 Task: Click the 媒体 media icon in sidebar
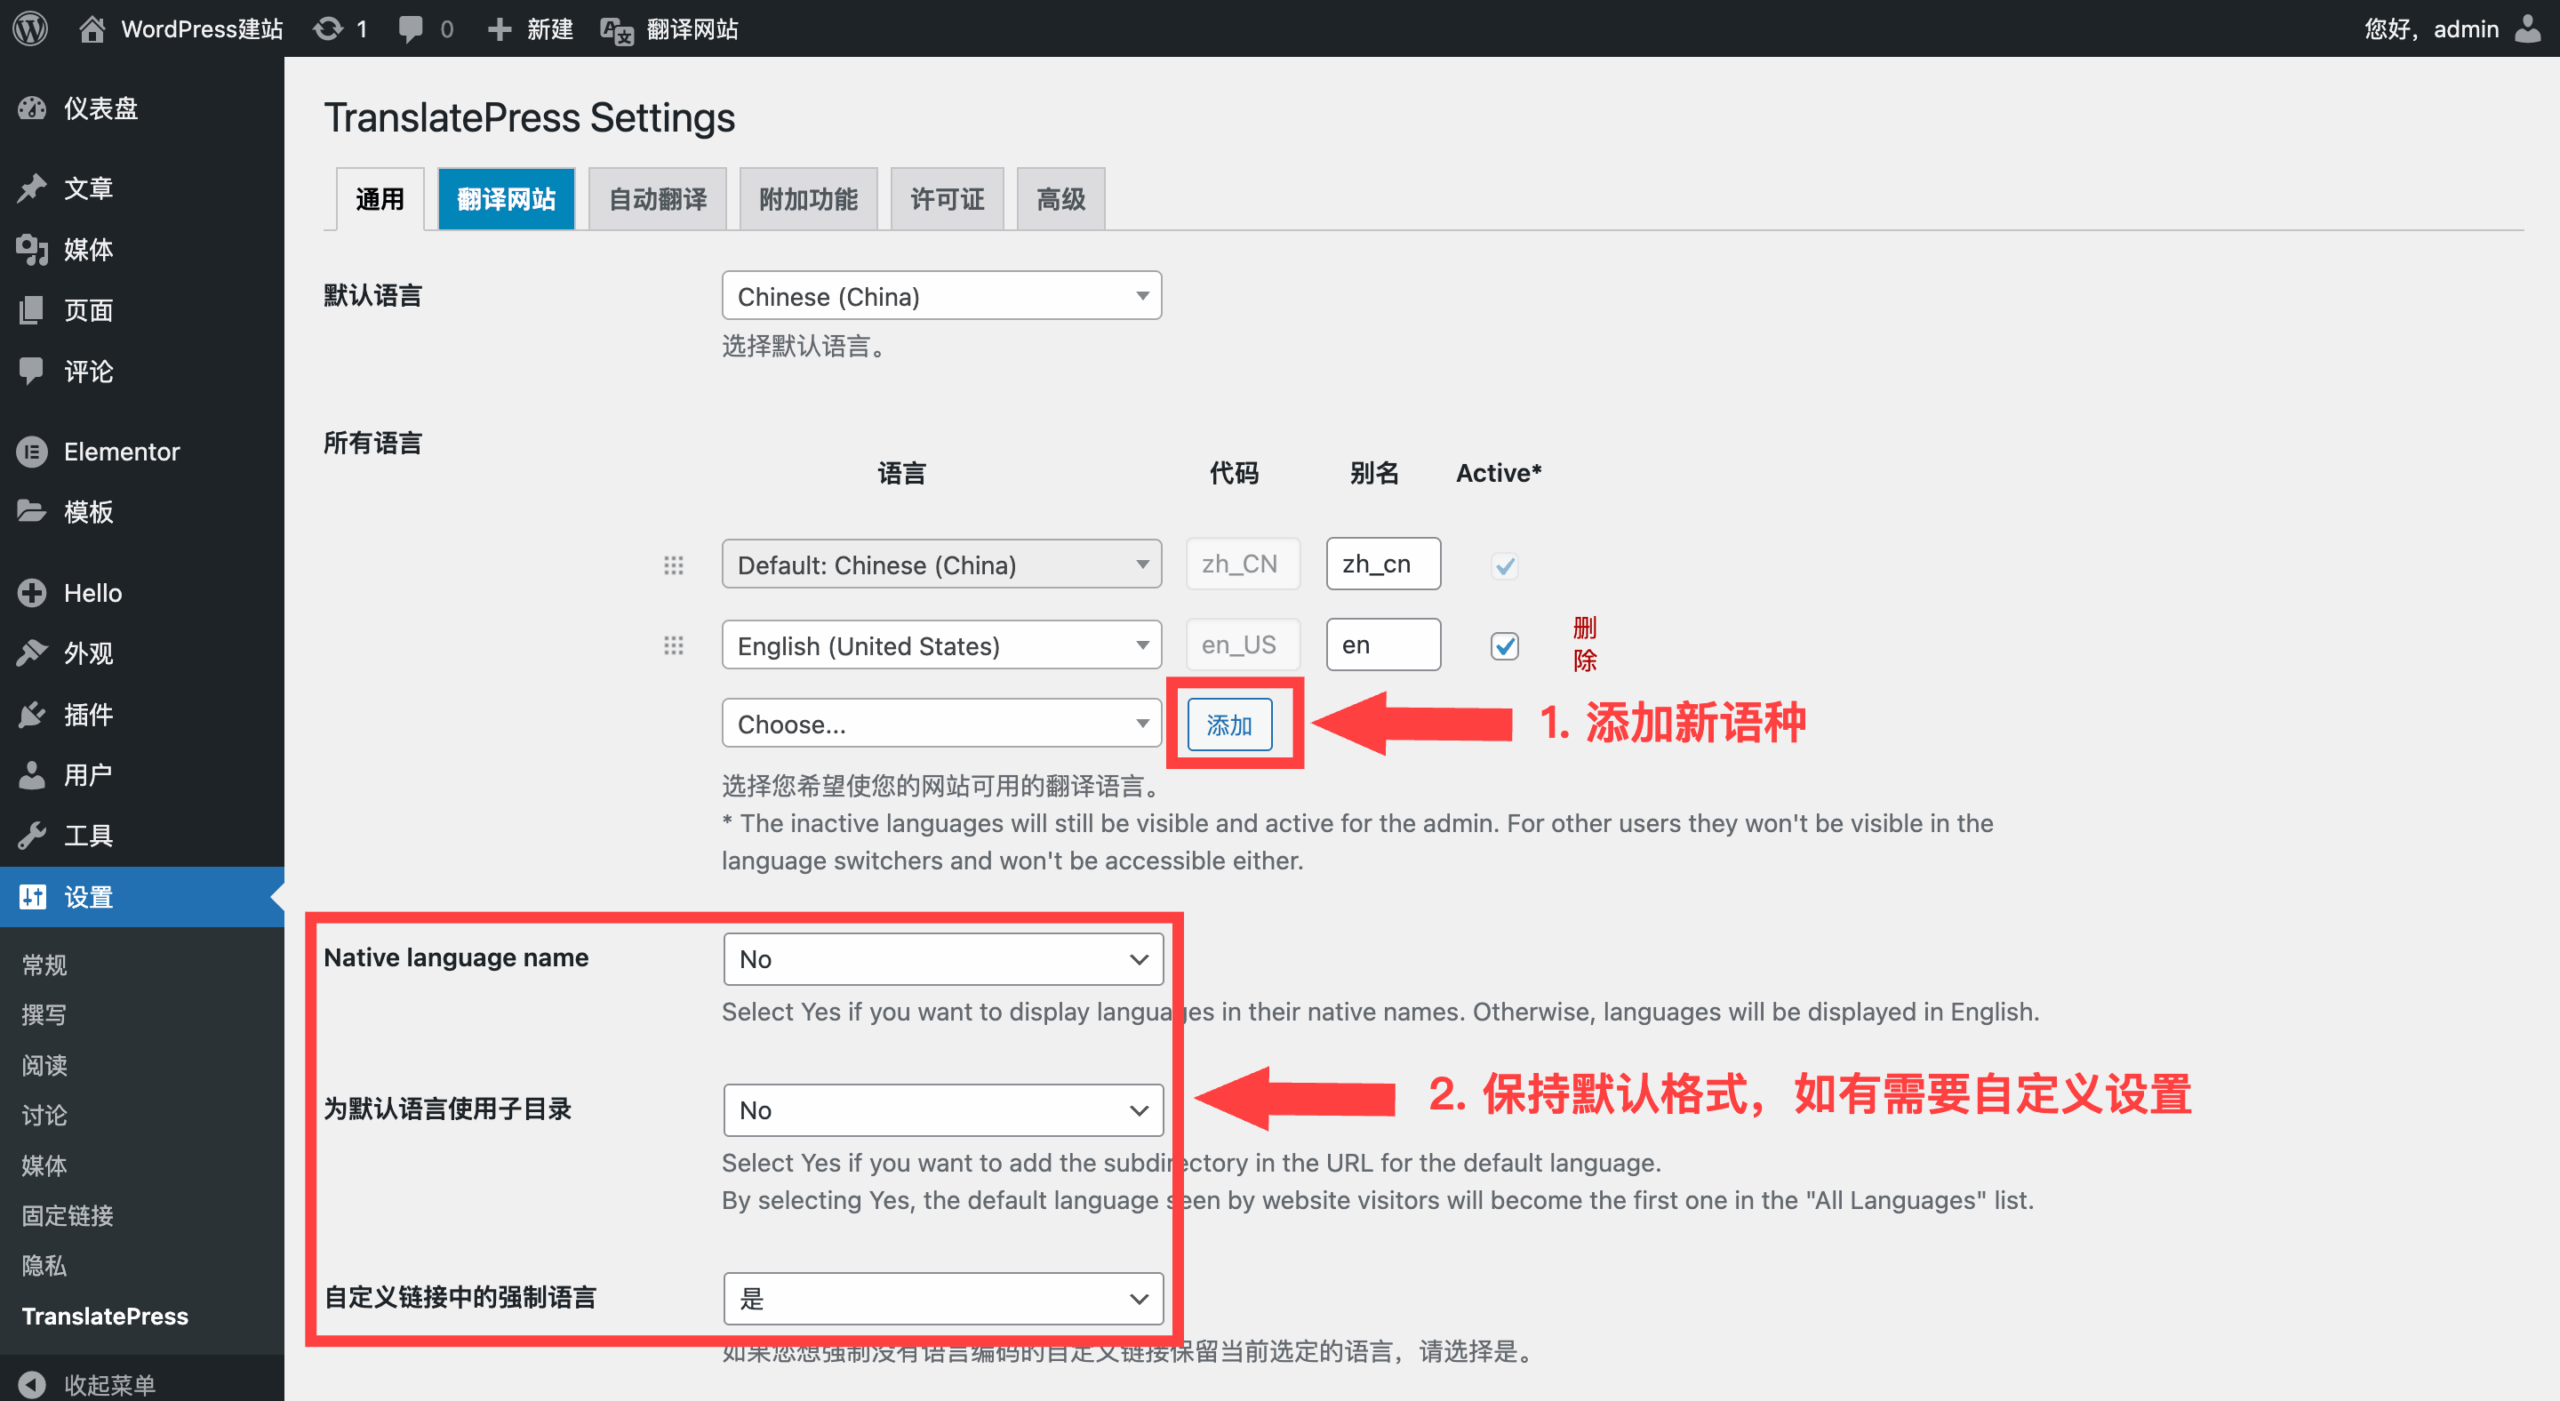tap(32, 249)
